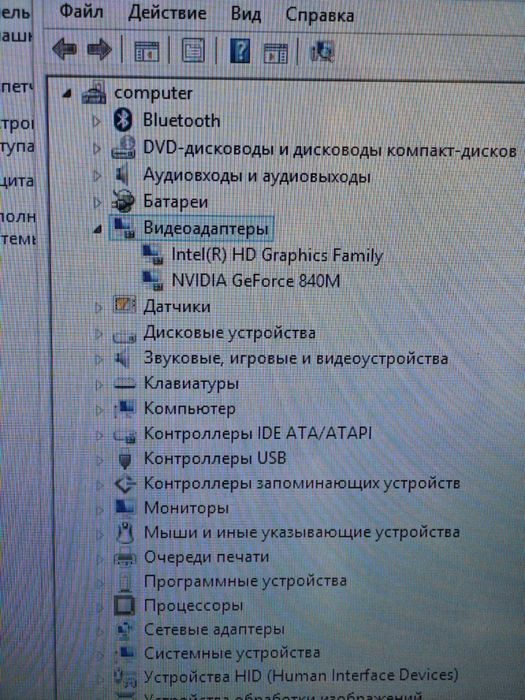Click the Мониторы monitor icon
The image size is (525, 700).
point(125,506)
